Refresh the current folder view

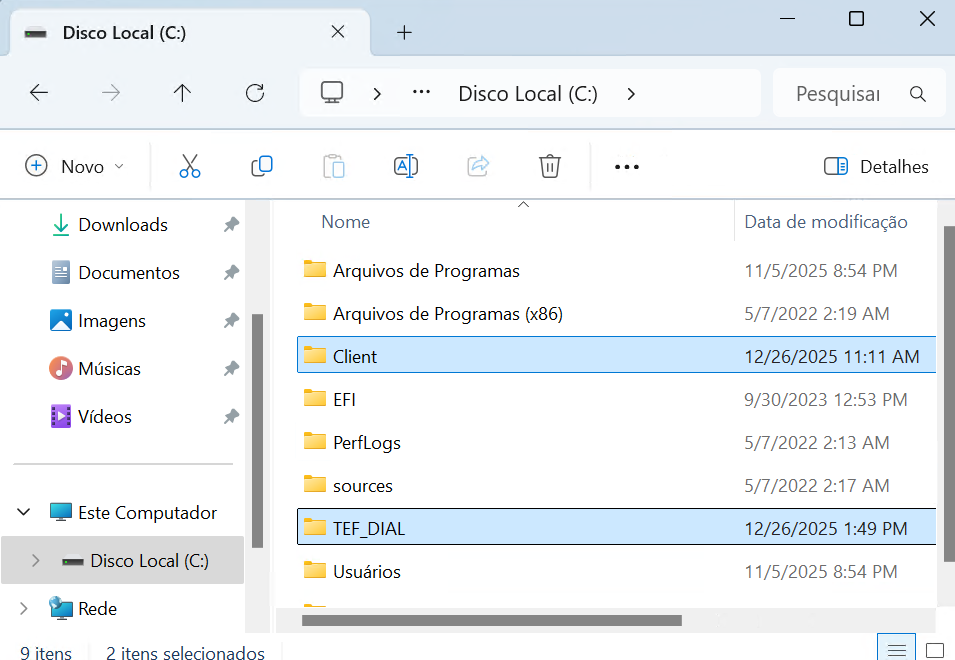click(255, 93)
